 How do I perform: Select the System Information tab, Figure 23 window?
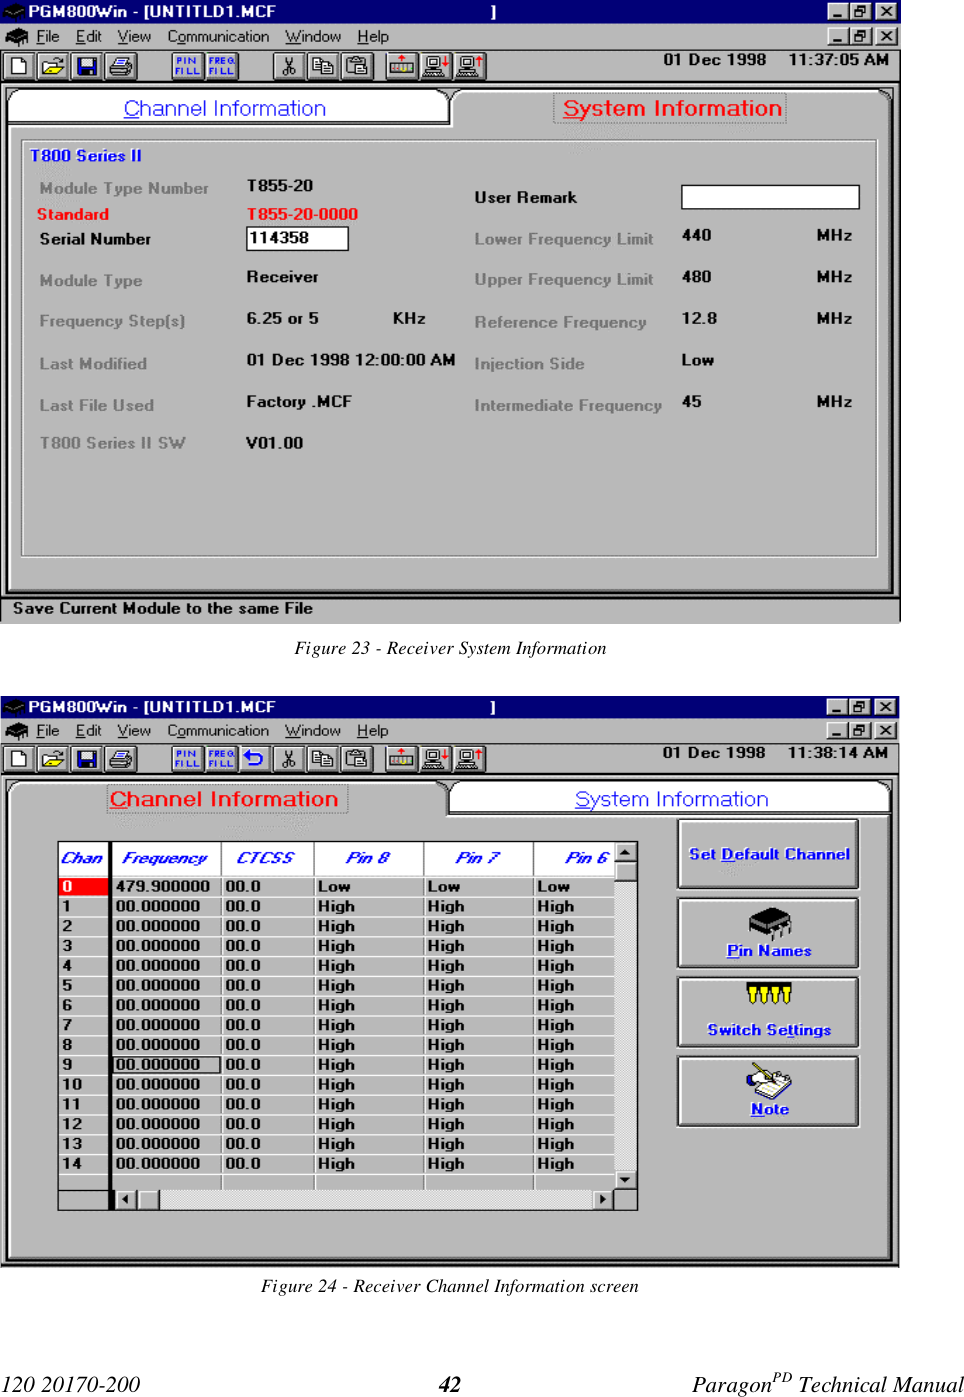coord(672,108)
